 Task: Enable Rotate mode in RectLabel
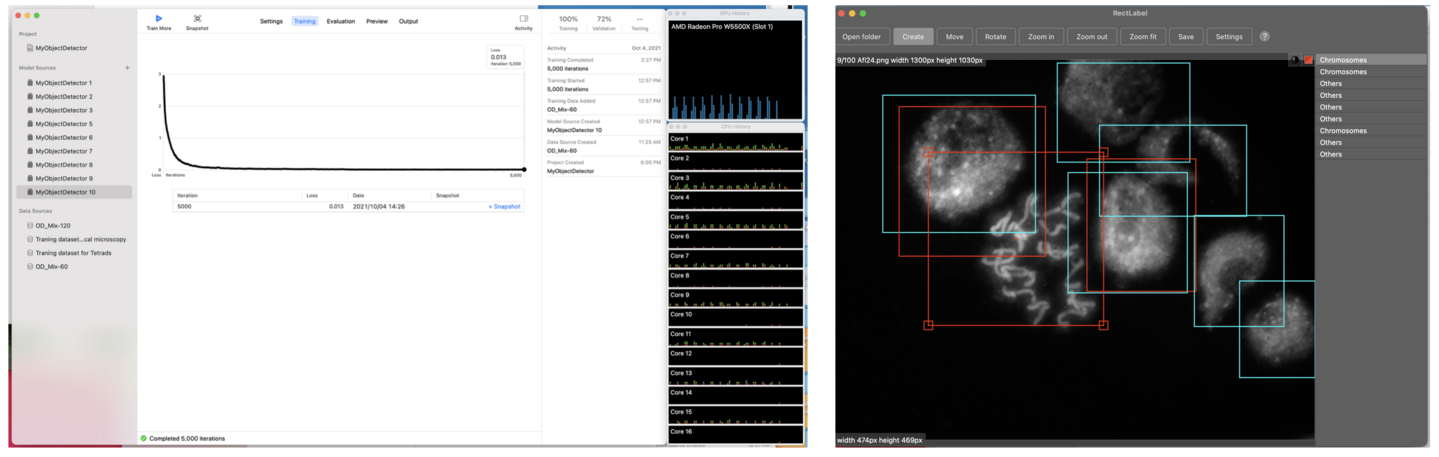[995, 37]
